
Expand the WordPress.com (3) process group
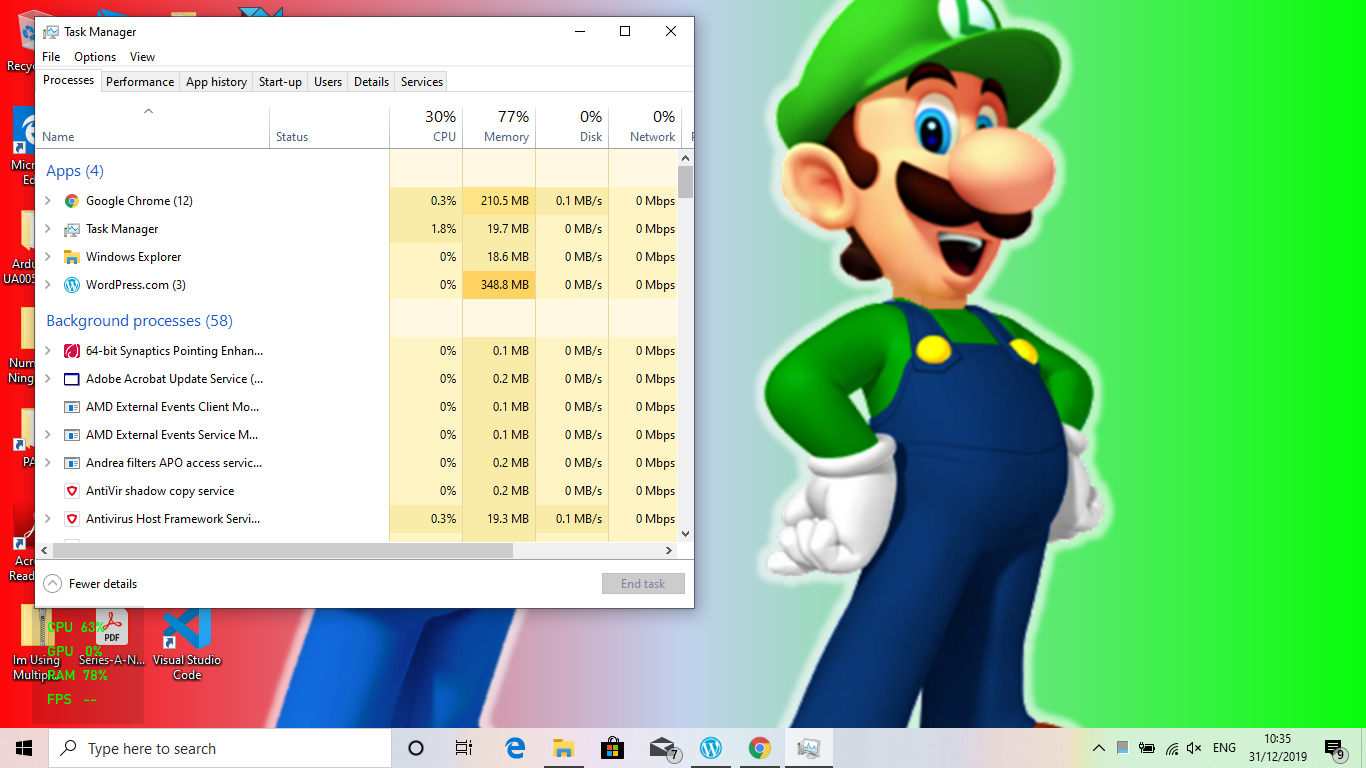click(47, 285)
